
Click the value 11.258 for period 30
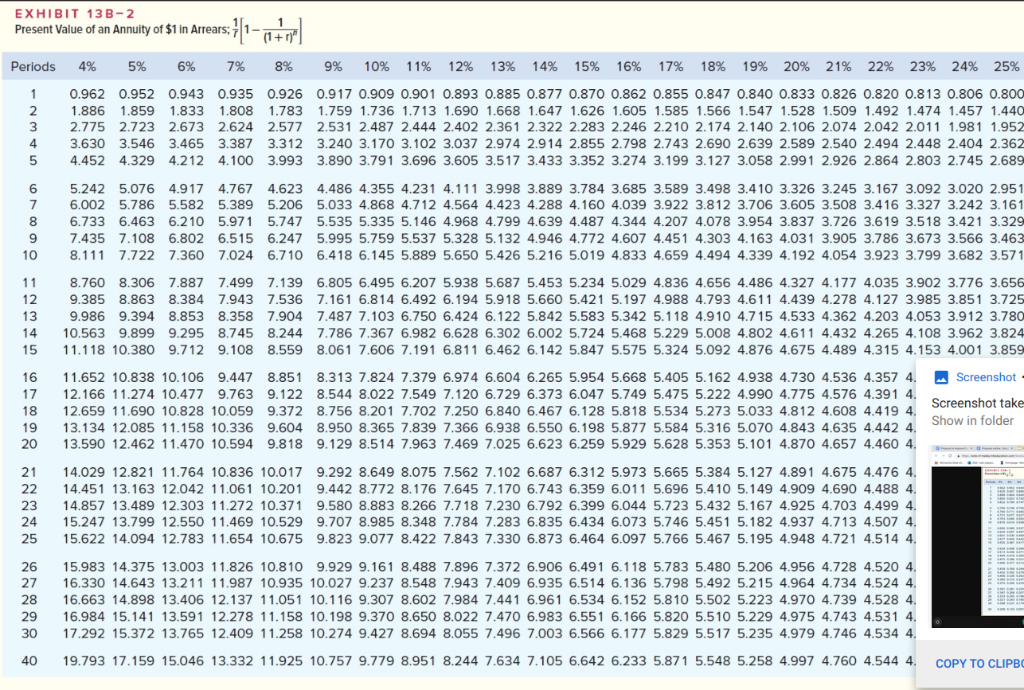284,632
